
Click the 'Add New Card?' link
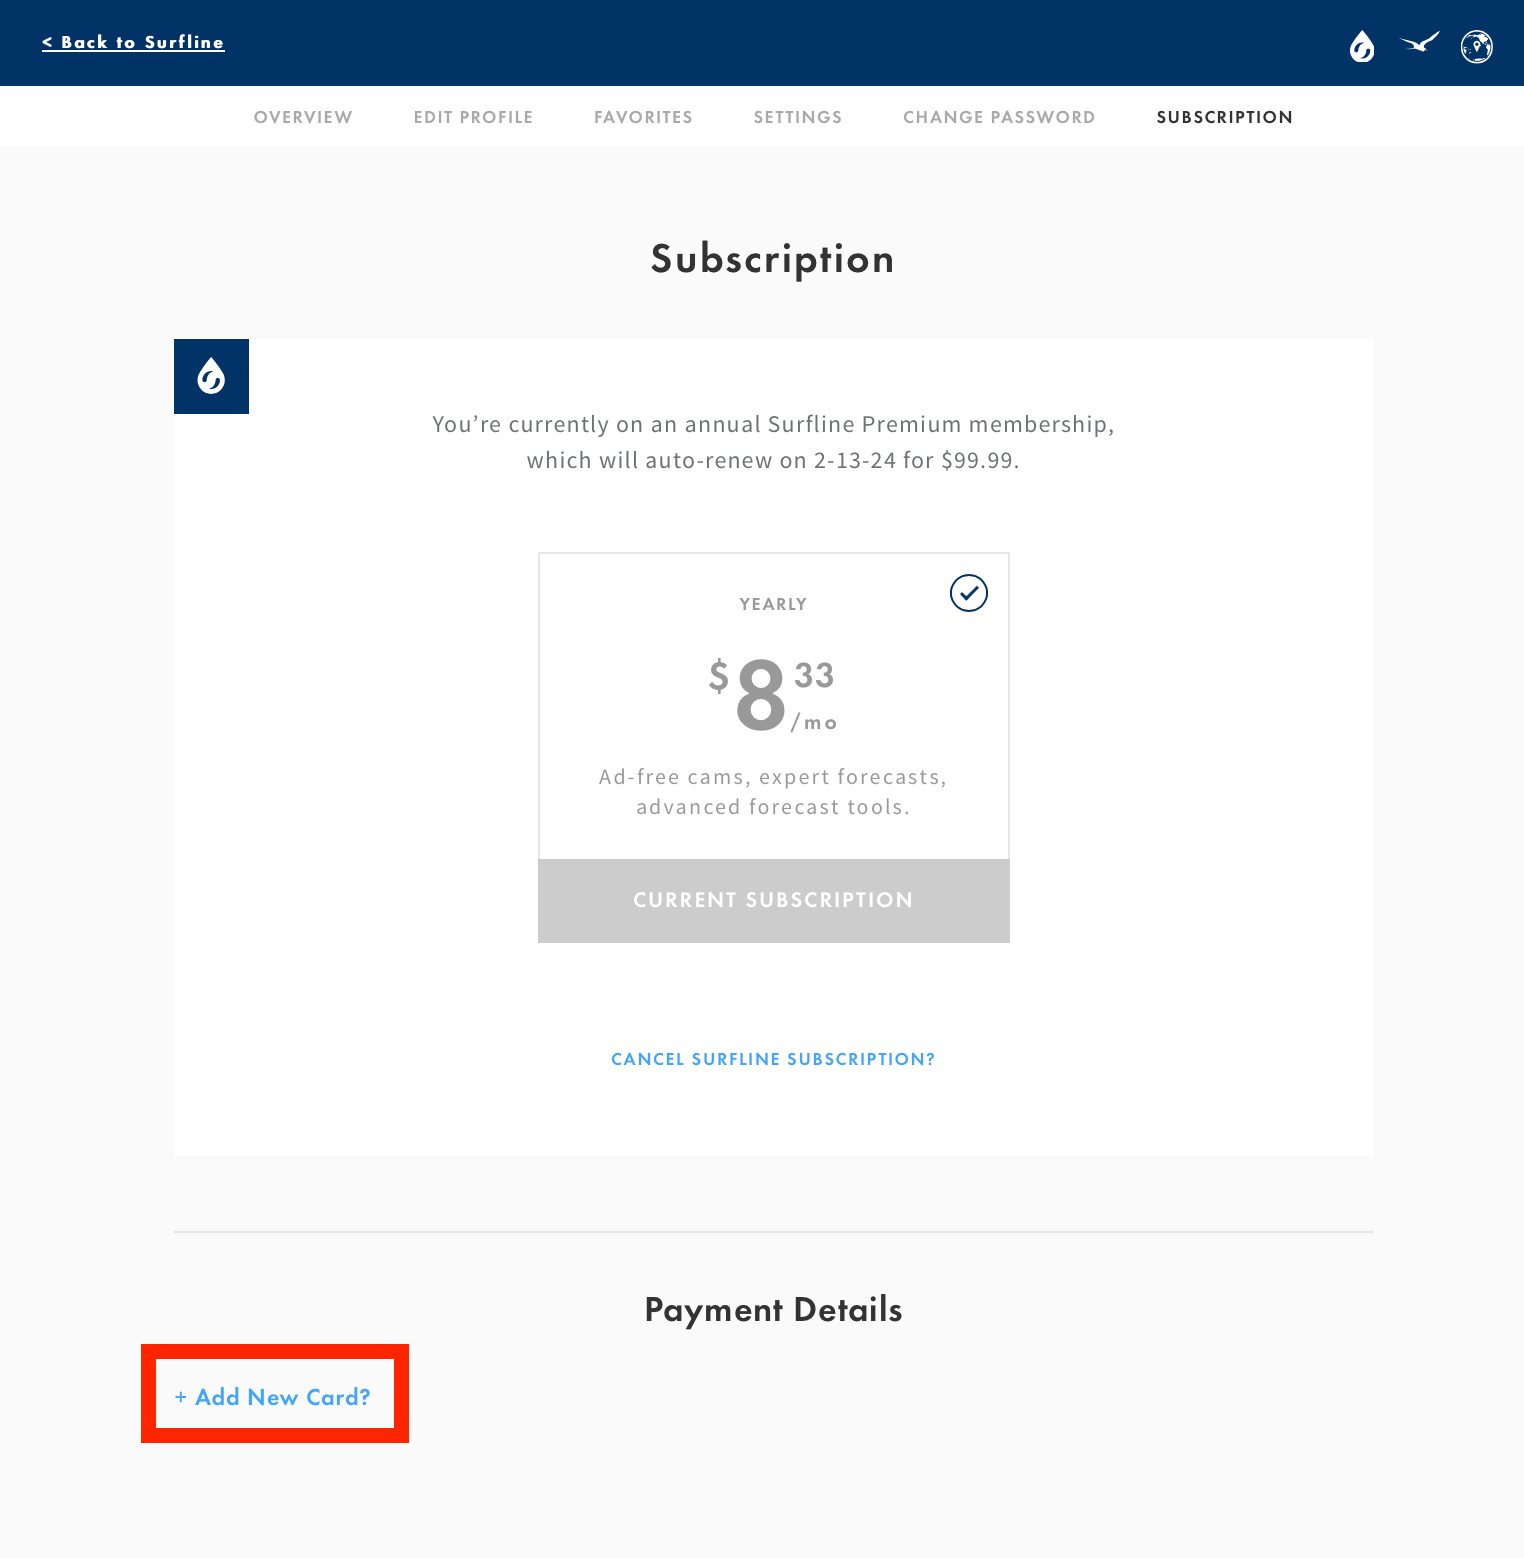pos(274,1397)
